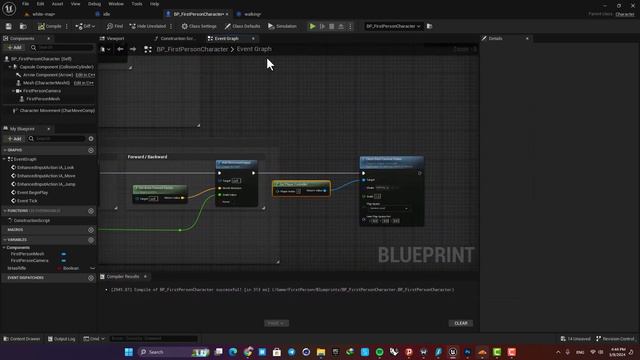This screenshot has width=640, height=360.
Task: Open the Tools menu
Action: pos(137,4)
